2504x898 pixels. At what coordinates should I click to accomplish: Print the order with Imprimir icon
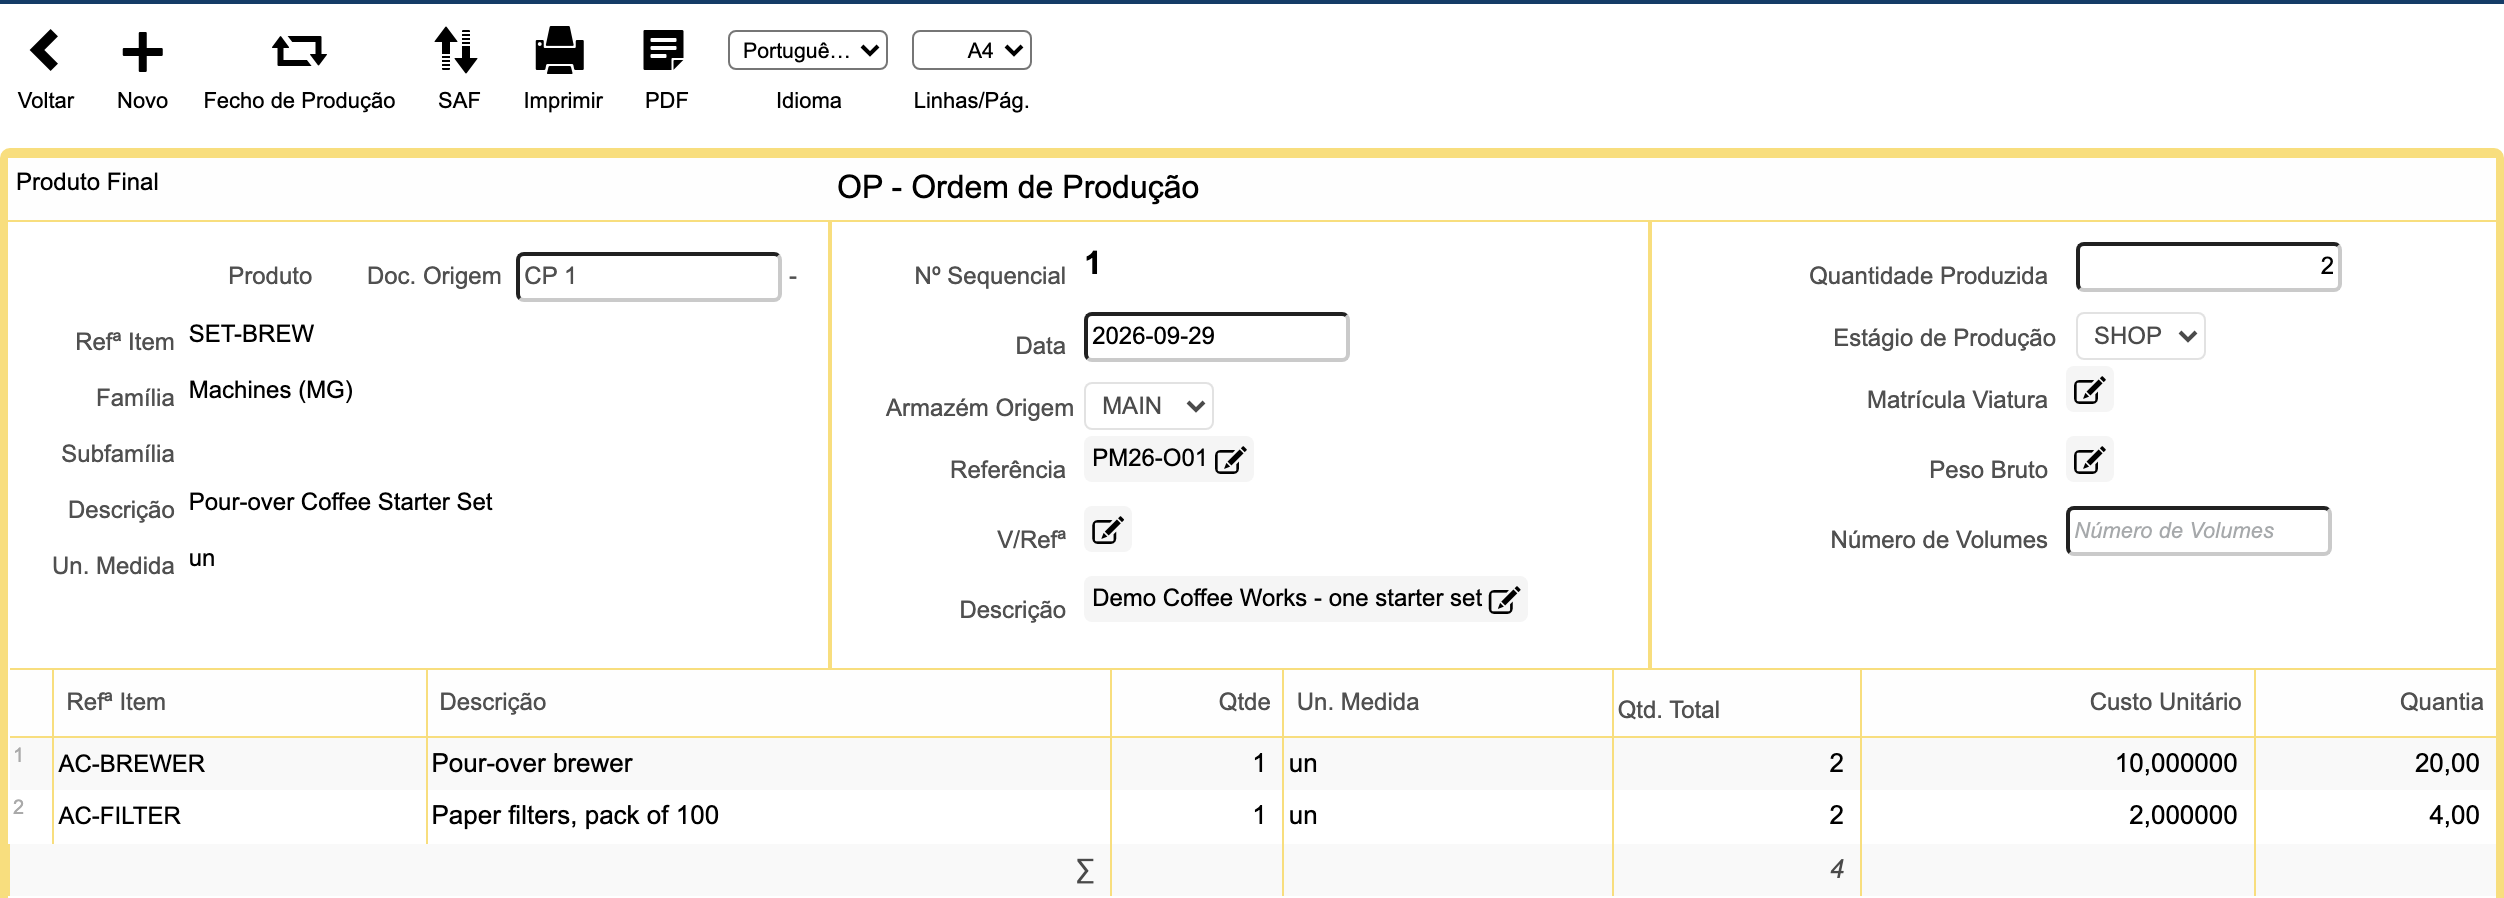point(560,50)
